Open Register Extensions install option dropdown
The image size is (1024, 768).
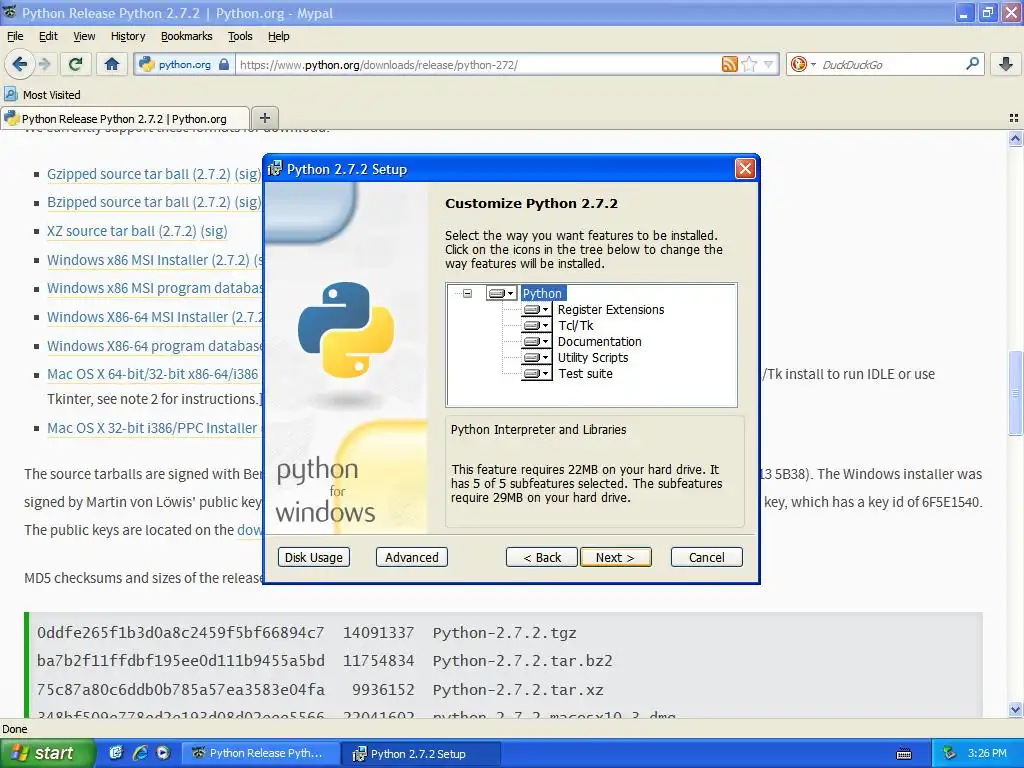[x=536, y=310]
